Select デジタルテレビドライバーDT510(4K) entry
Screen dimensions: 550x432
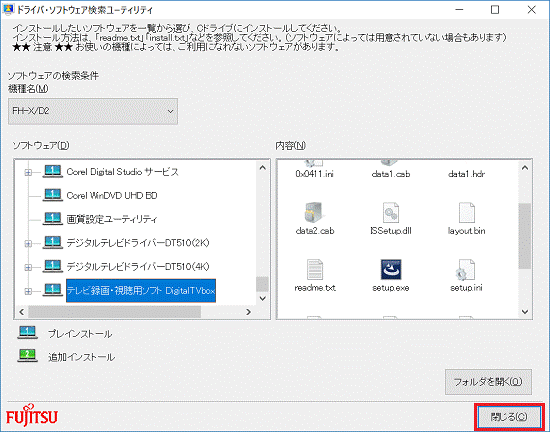tap(138, 266)
